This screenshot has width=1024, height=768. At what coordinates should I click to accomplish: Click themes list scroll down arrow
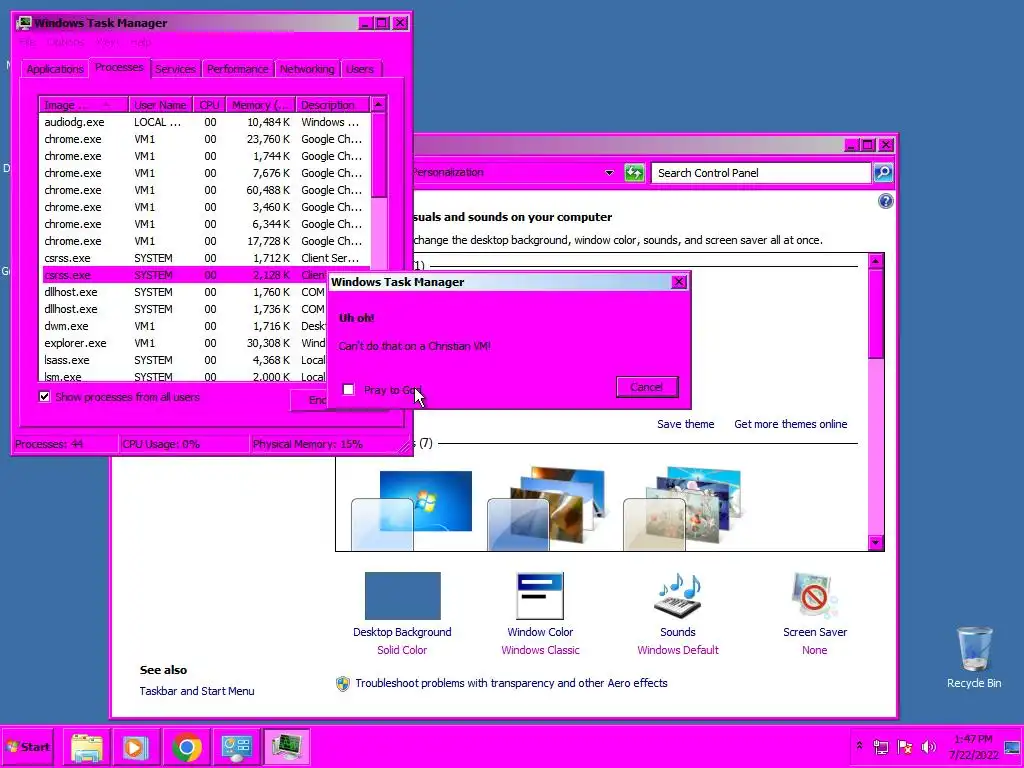point(876,543)
